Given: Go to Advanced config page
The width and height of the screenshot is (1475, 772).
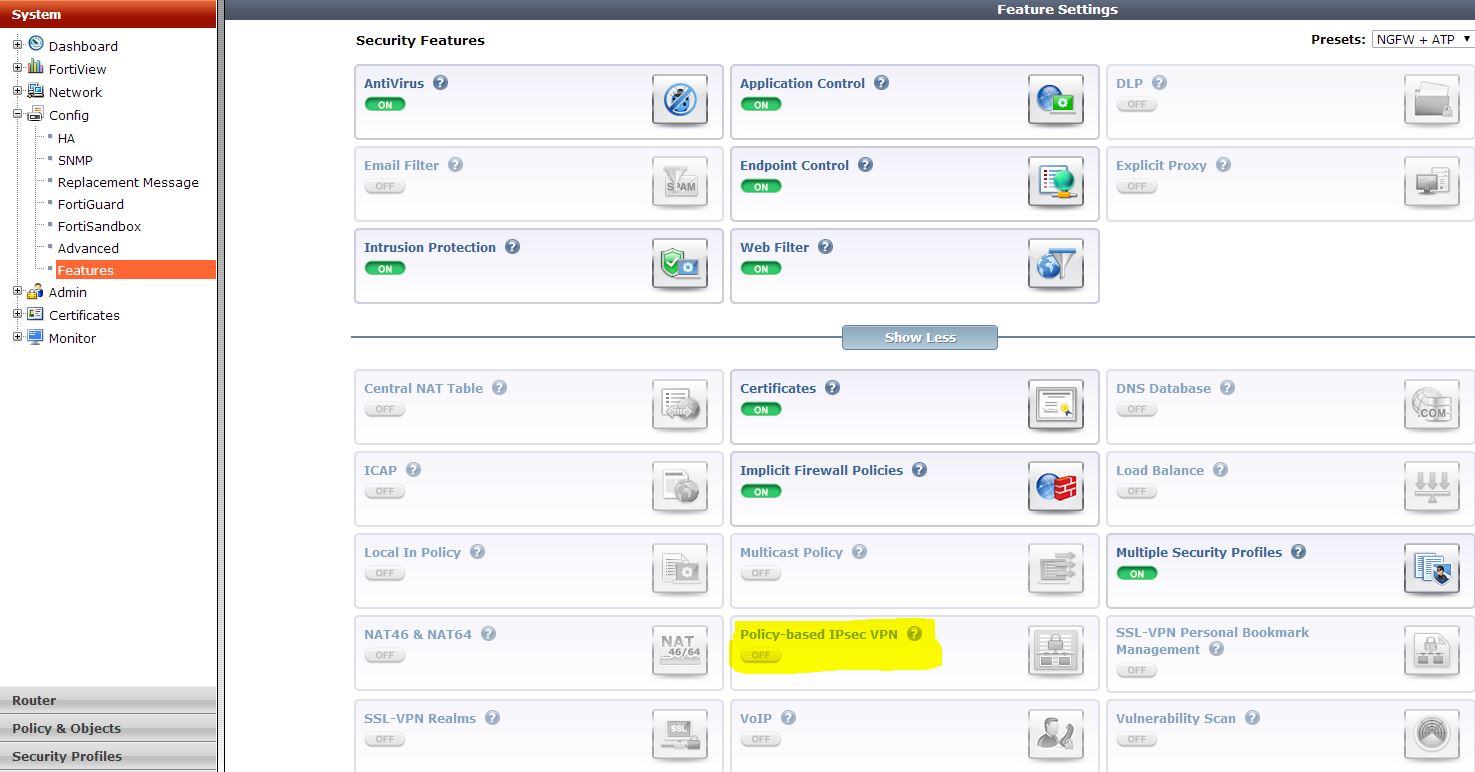Looking at the screenshot, I should click(88, 248).
